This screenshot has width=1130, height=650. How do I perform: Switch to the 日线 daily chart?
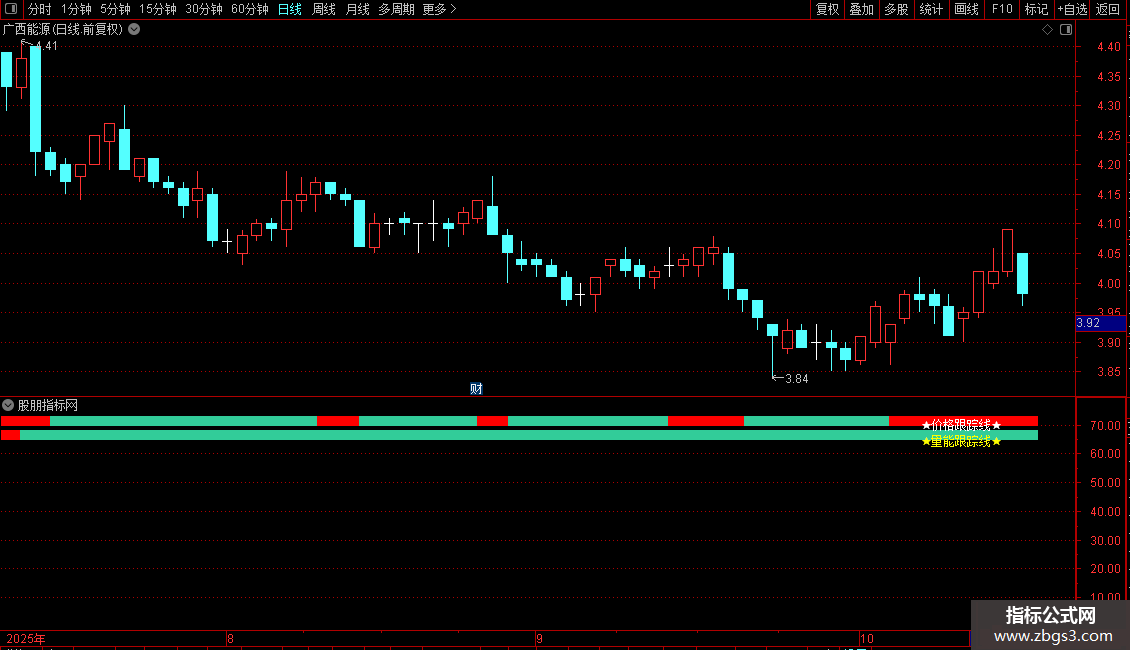click(x=290, y=9)
